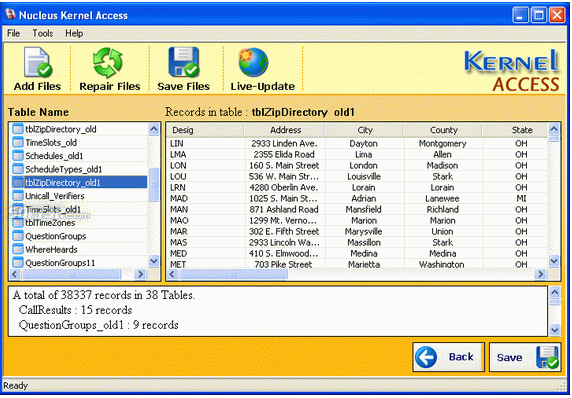The width and height of the screenshot is (572, 398).
Task: Click the Address column header
Action: 284,130
